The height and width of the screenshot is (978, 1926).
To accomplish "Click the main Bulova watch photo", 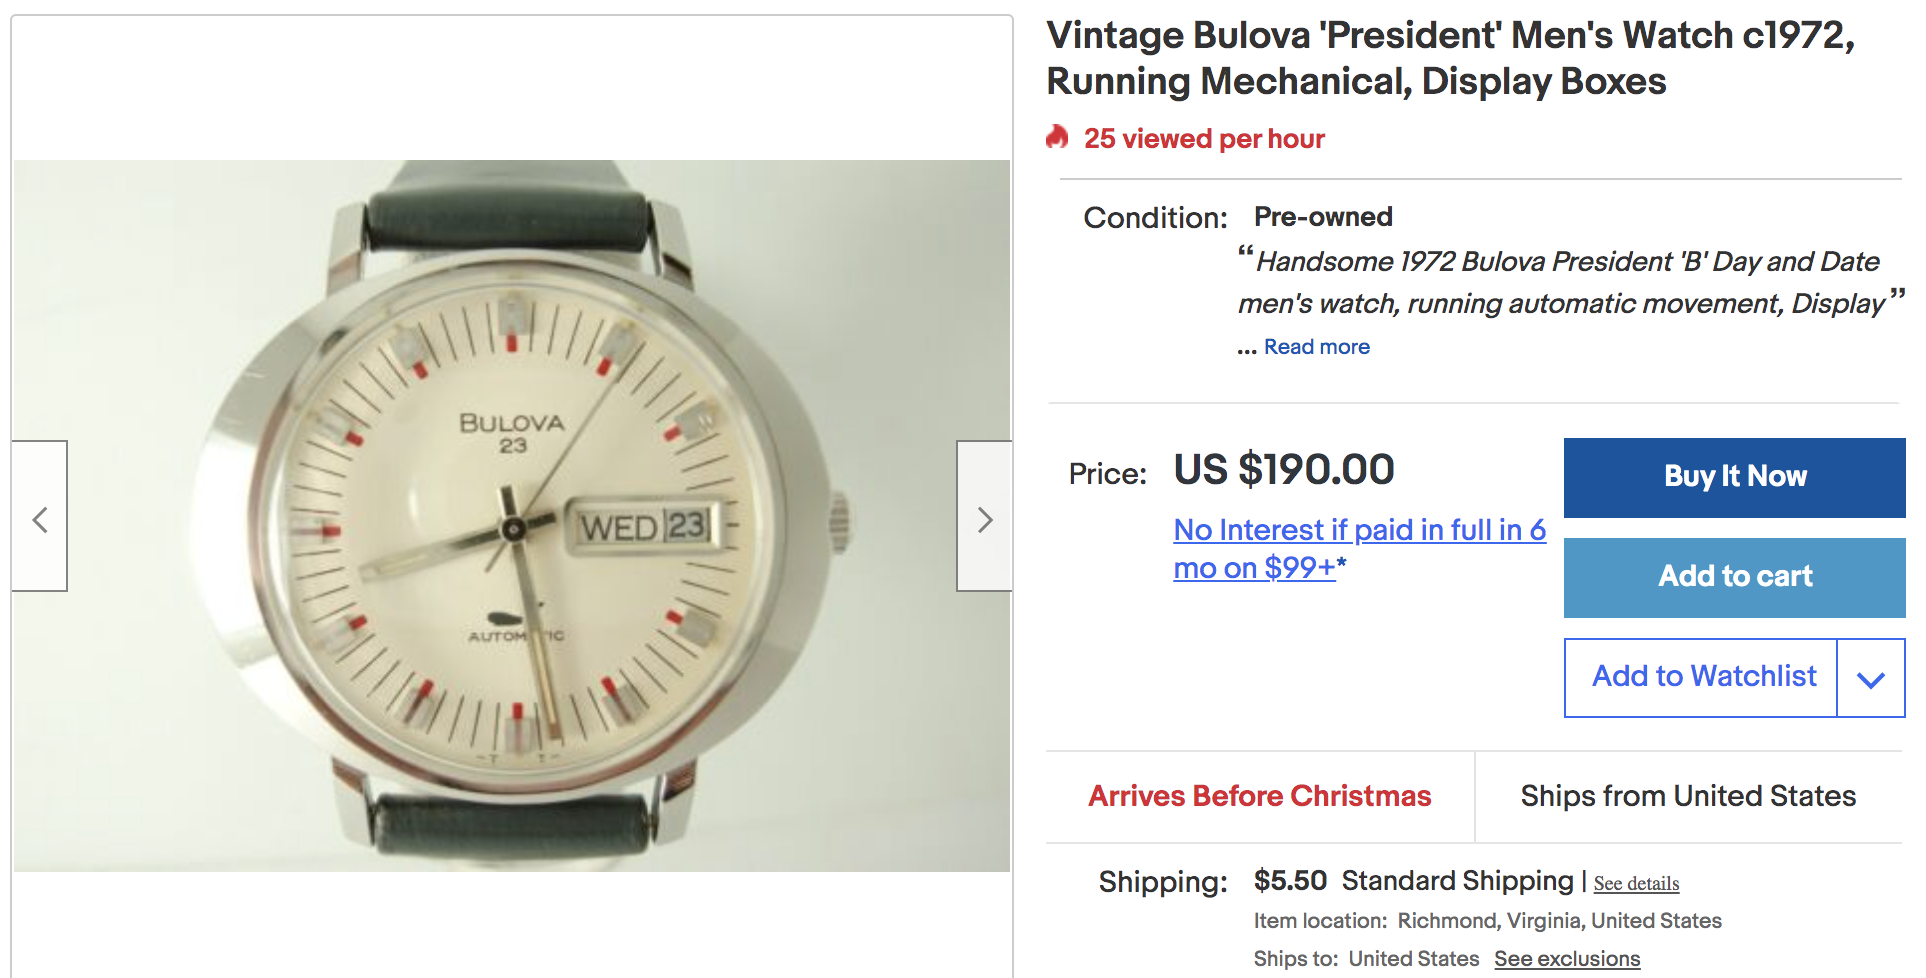I will (x=512, y=516).
